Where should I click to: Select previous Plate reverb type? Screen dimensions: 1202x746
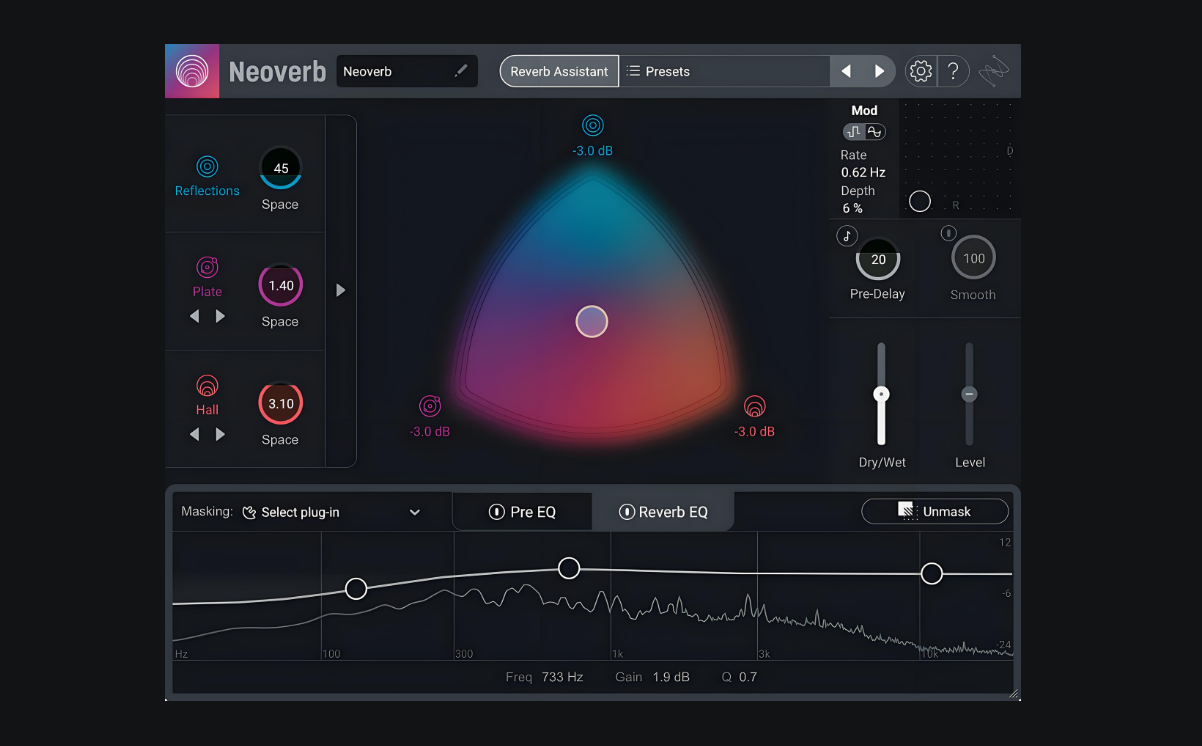click(x=195, y=316)
